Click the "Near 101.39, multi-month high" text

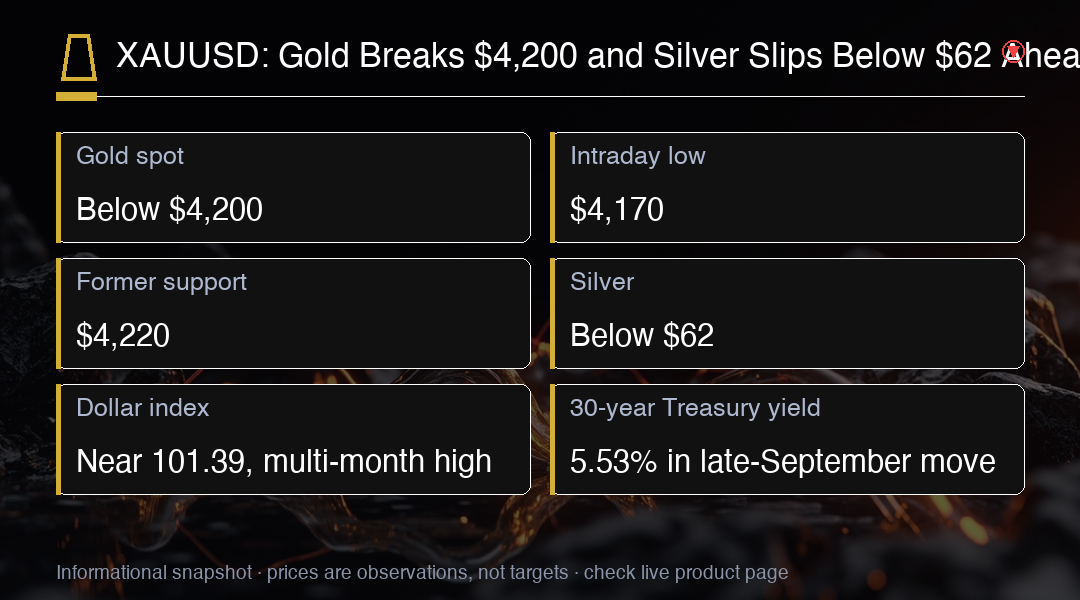pyautogui.click(x=284, y=462)
